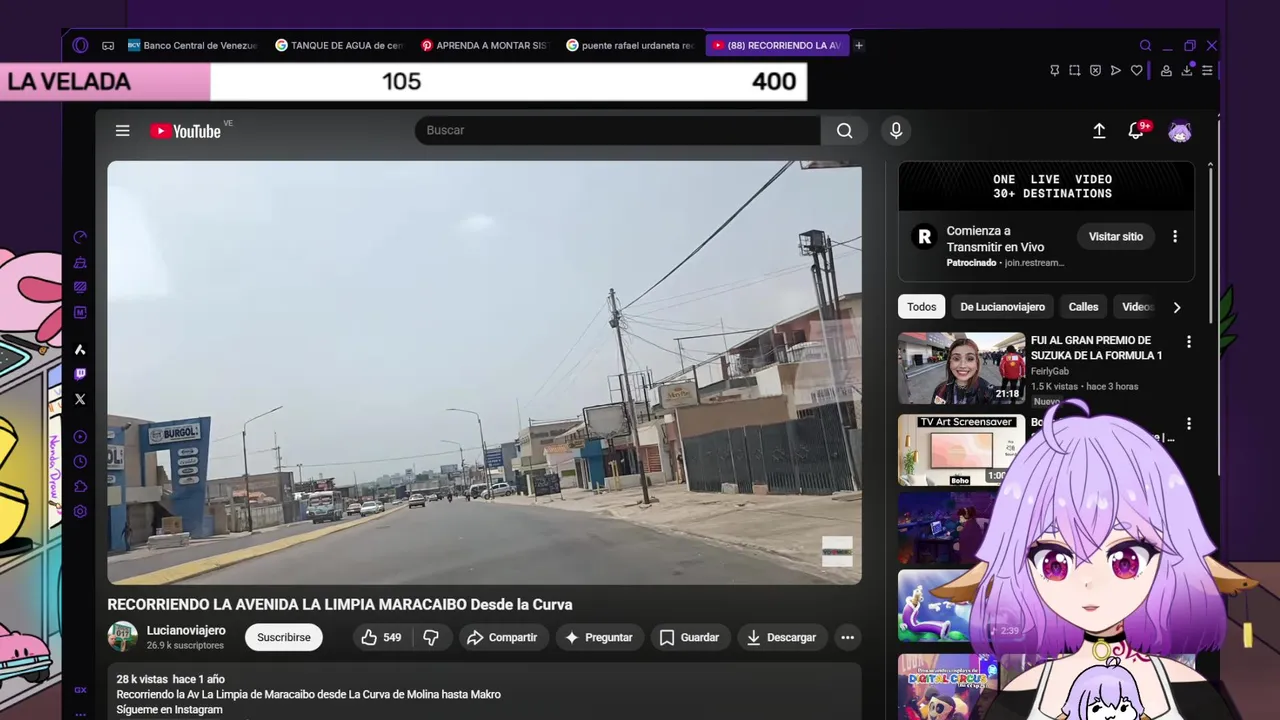Click FUI AL GRAN PREMIO DE SUZUKA title
The height and width of the screenshot is (720, 1280).
1096,348
